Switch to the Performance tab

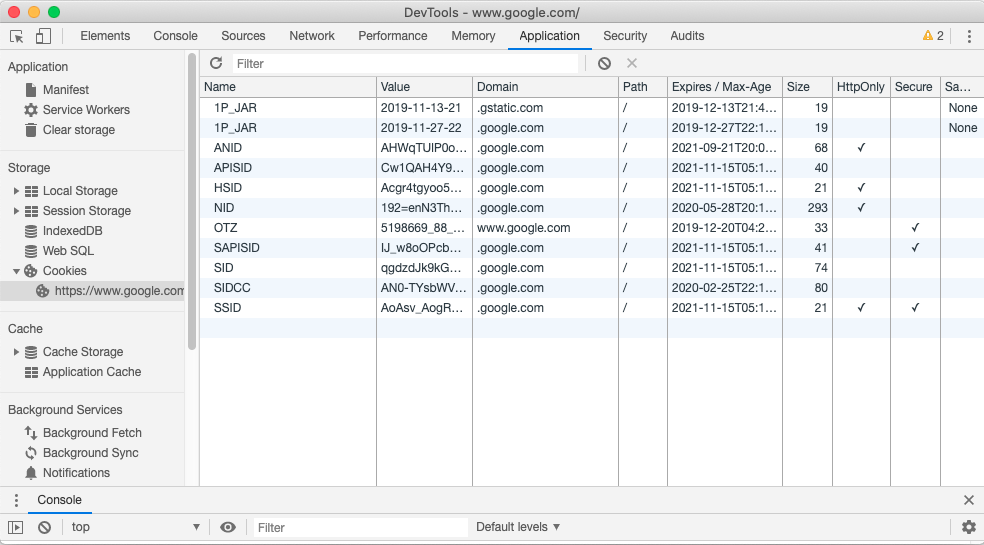click(x=393, y=36)
